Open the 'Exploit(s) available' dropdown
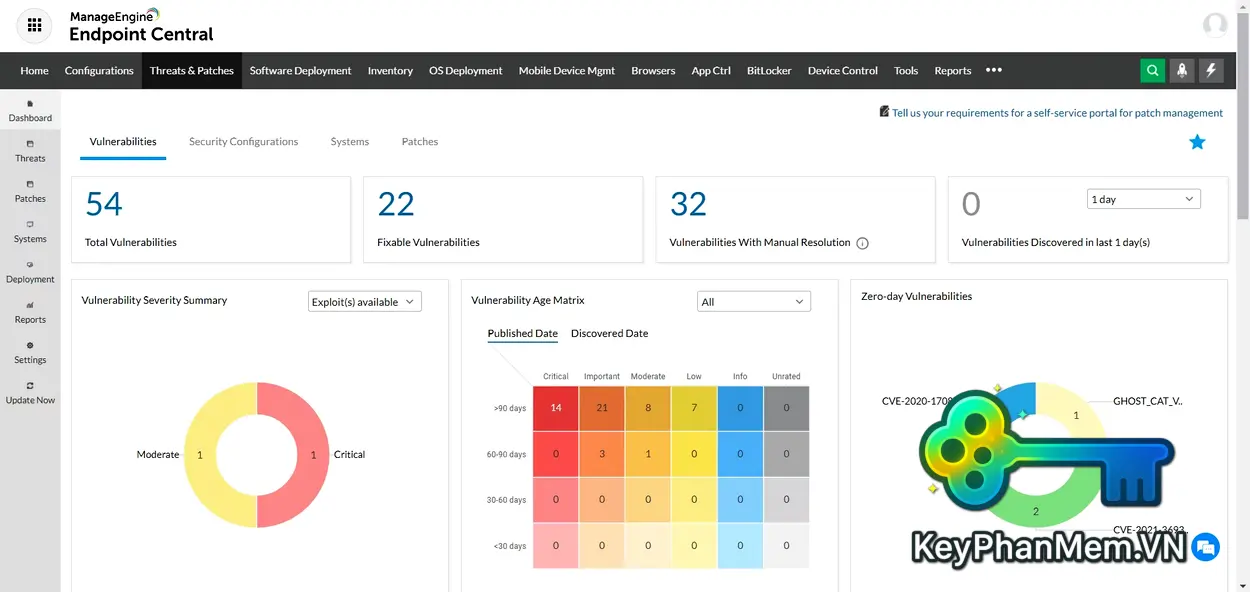 [x=364, y=300]
